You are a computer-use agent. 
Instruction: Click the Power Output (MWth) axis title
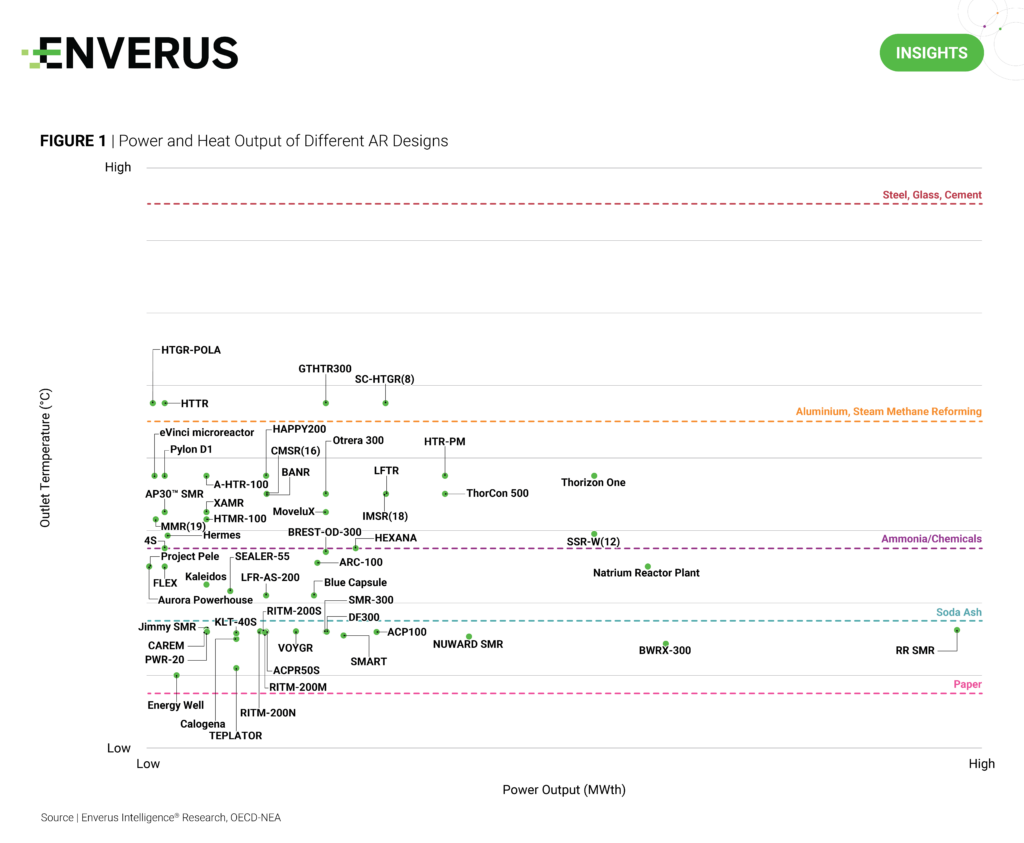(563, 790)
